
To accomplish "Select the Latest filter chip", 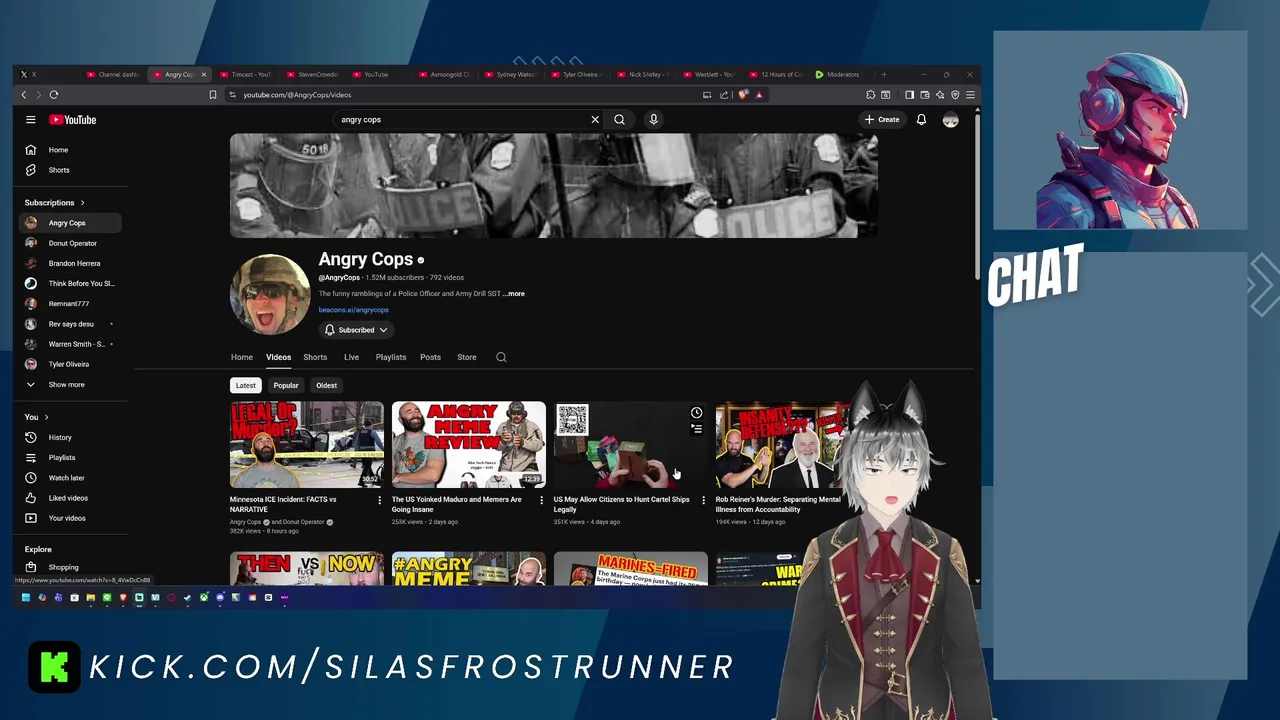I will [x=245, y=385].
